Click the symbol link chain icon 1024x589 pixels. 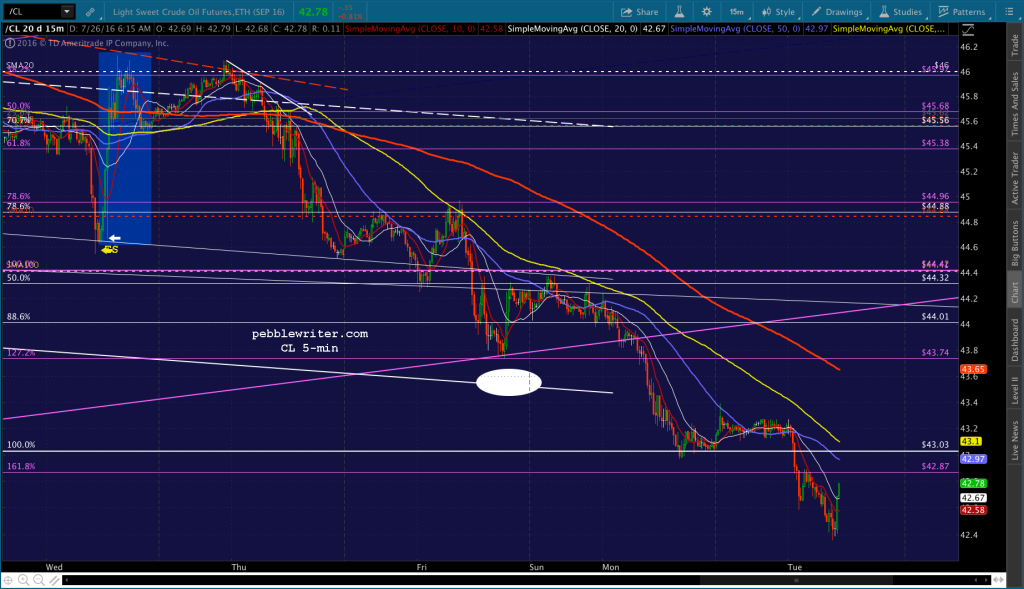click(90, 12)
